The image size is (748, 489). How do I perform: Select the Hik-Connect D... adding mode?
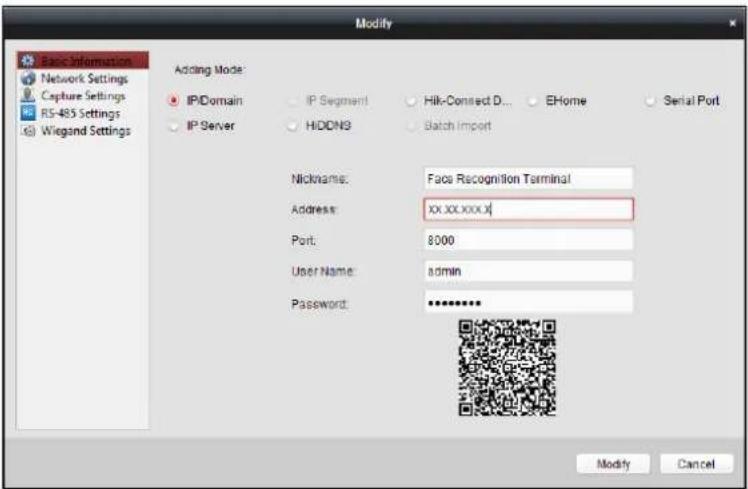point(411,101)
